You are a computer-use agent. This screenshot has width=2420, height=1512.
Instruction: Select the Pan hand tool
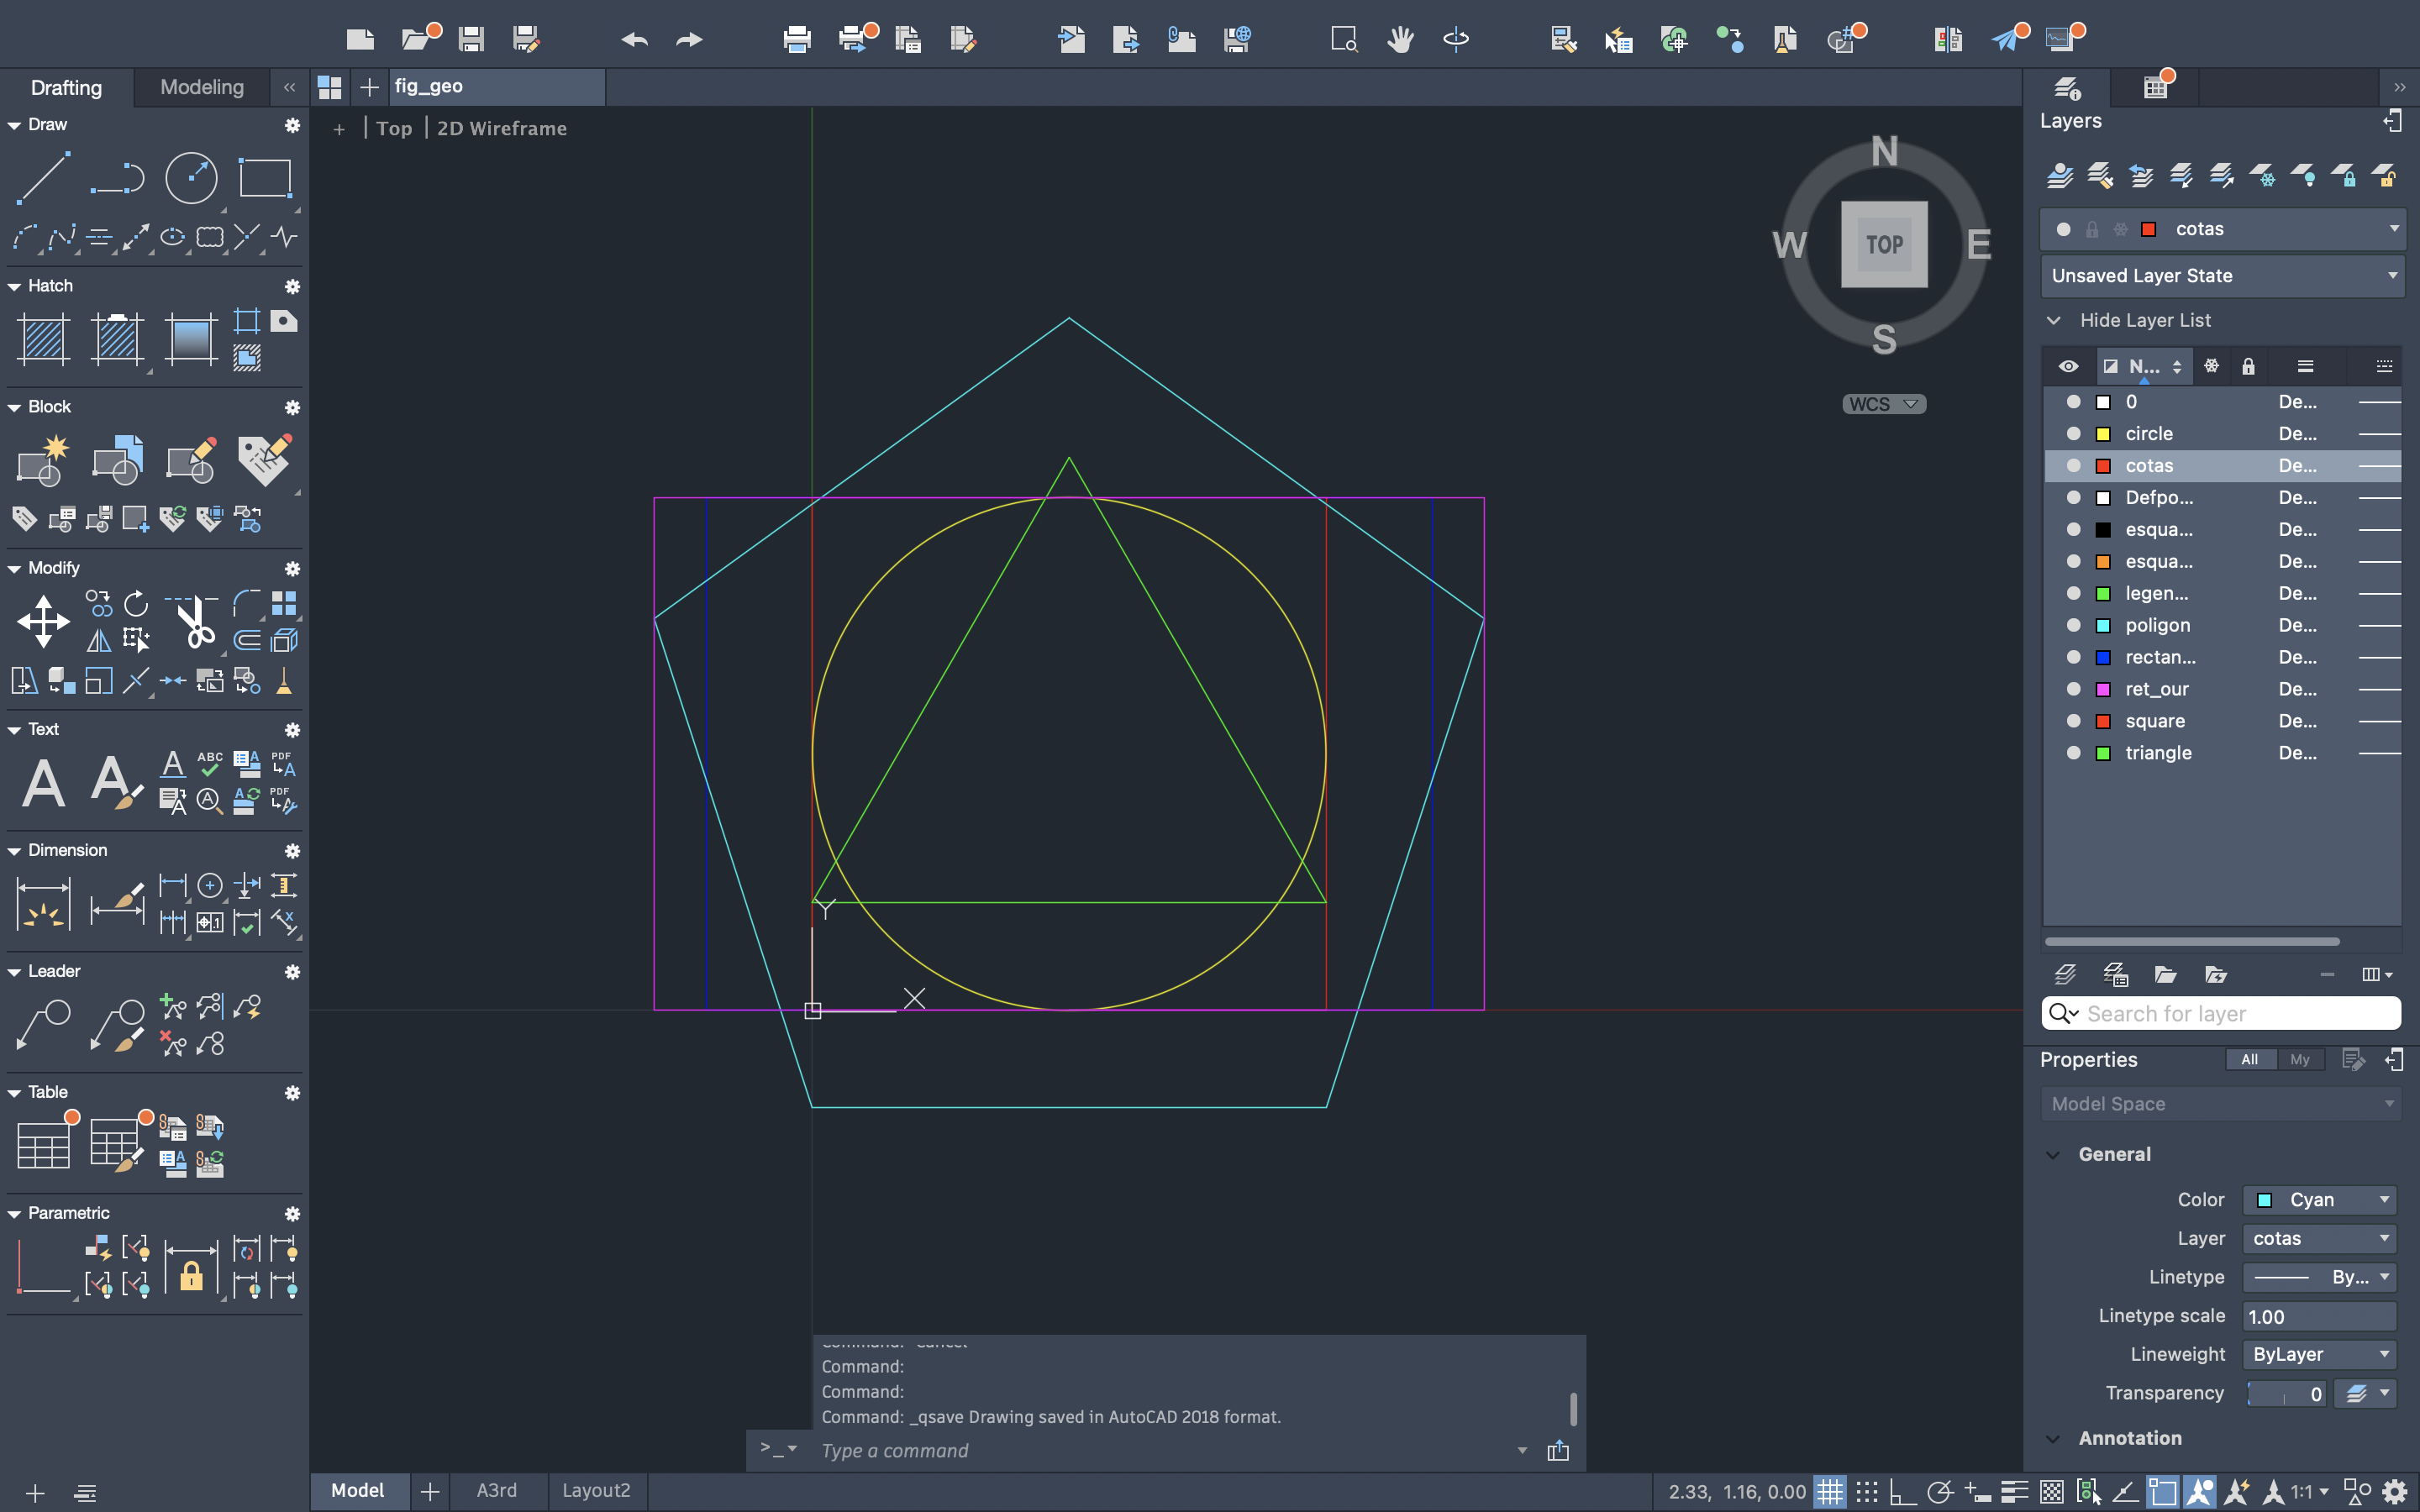1400,39
